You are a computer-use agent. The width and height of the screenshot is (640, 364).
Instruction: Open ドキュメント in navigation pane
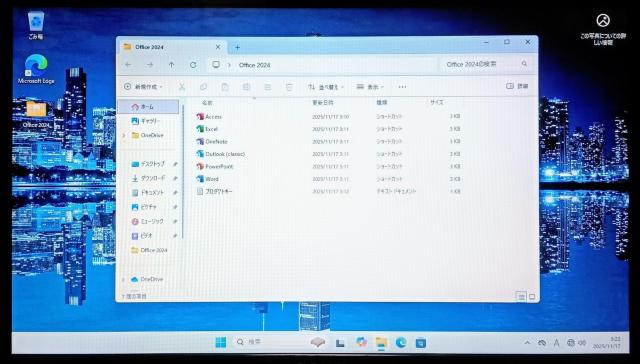pos(149,193)
